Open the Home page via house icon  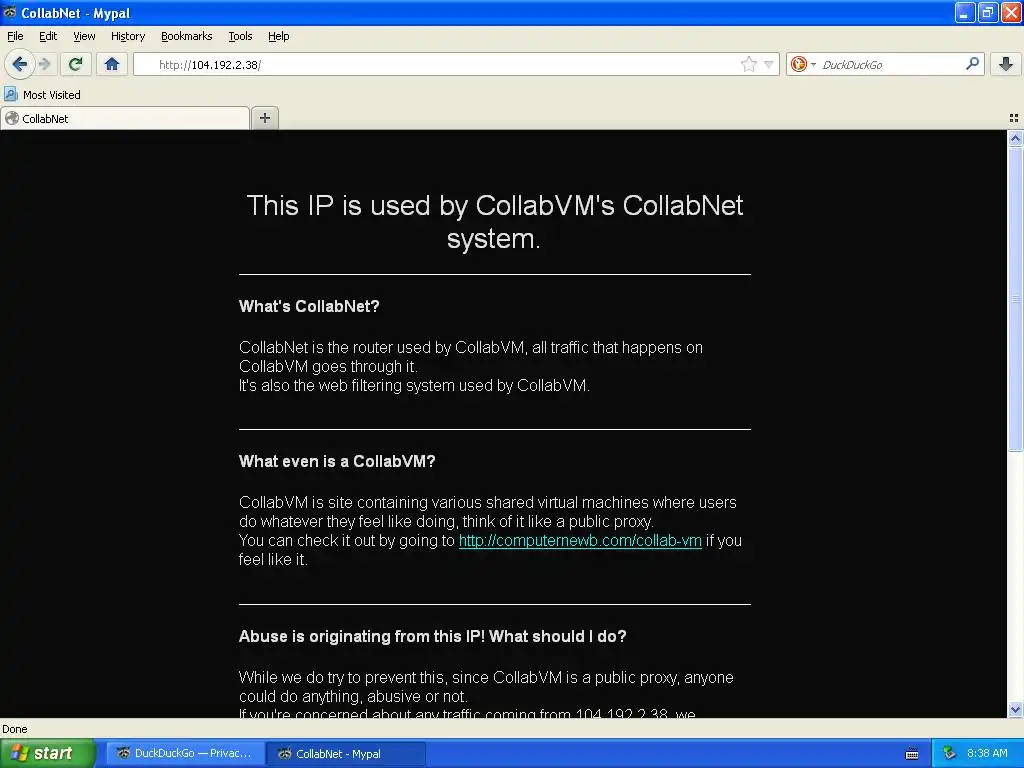pyautogui.click(x=112, y=64)
